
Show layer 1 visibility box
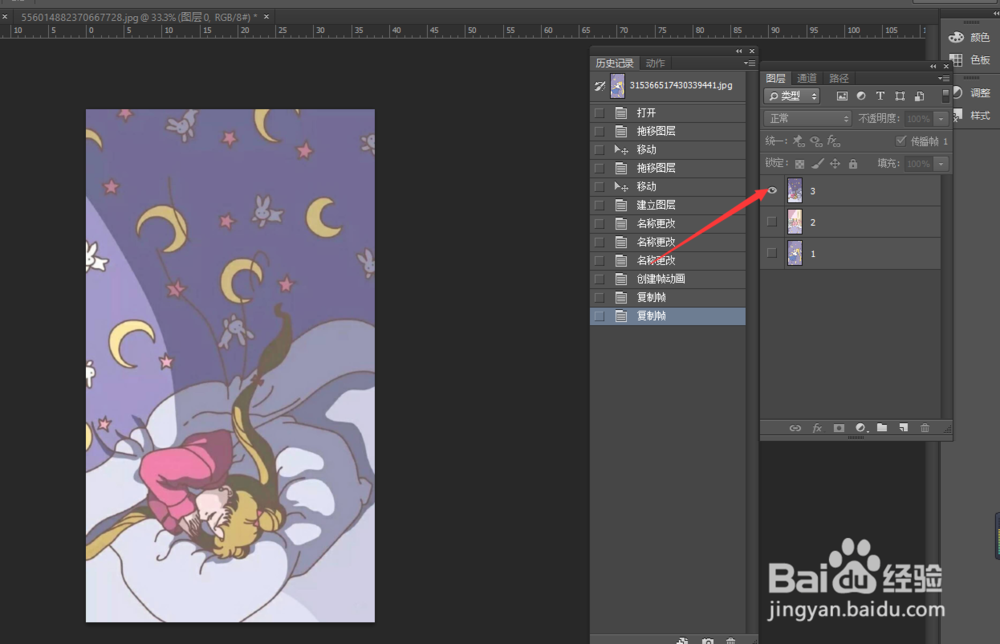pyautogui.click(x=772, y=253)
